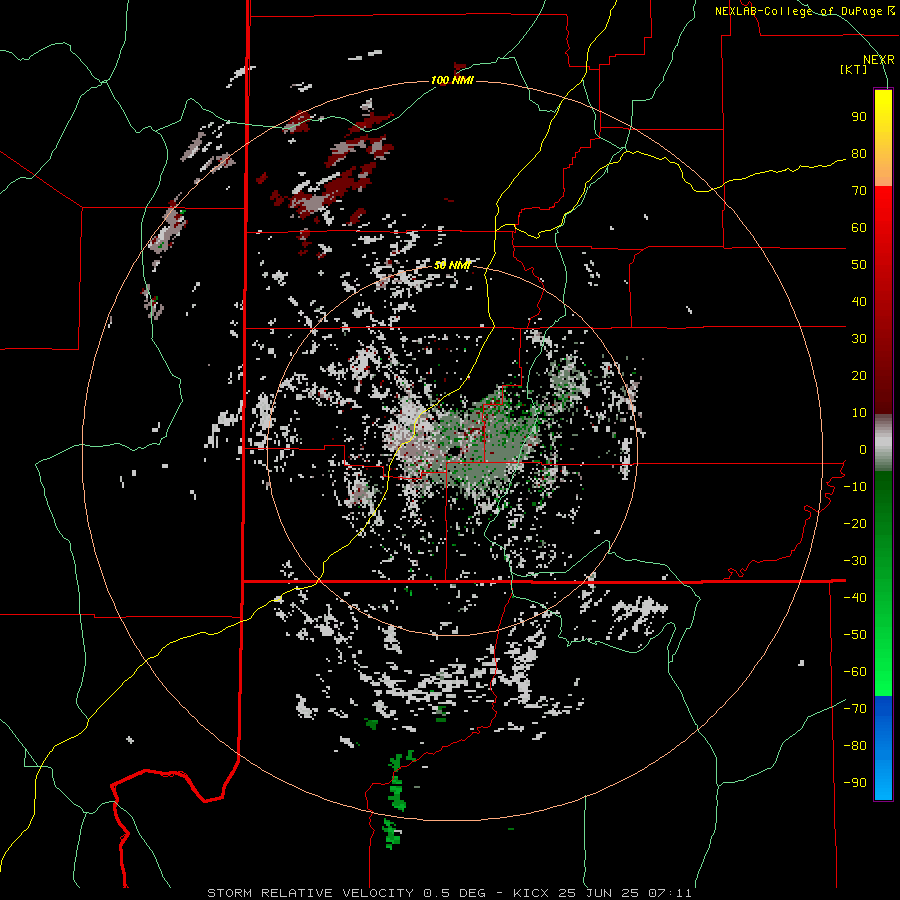This screenshot has width=900, height=900.
Task: Click the [KT] units label
Action: click(854, 69)
